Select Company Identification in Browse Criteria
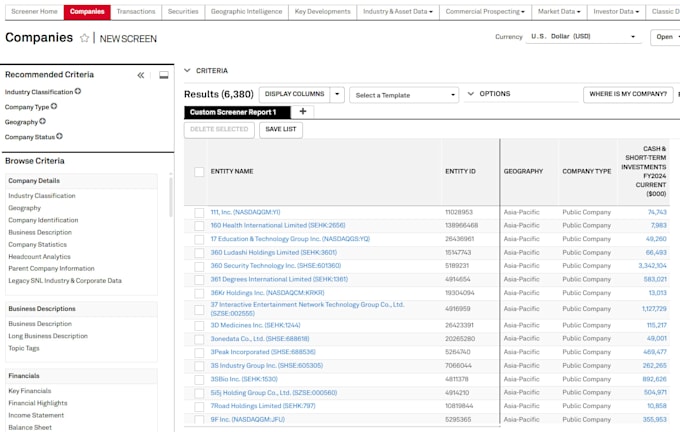This screenshot has height=432, width=680. [x=43, y=220]
